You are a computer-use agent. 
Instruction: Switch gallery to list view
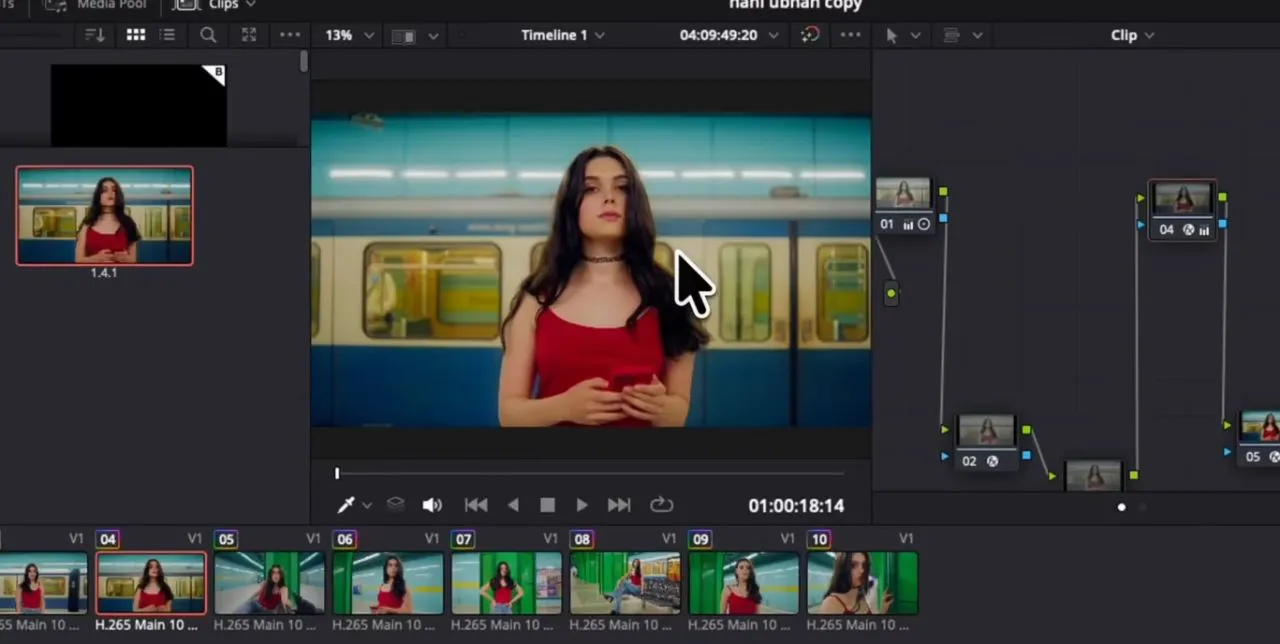(168, 35)
